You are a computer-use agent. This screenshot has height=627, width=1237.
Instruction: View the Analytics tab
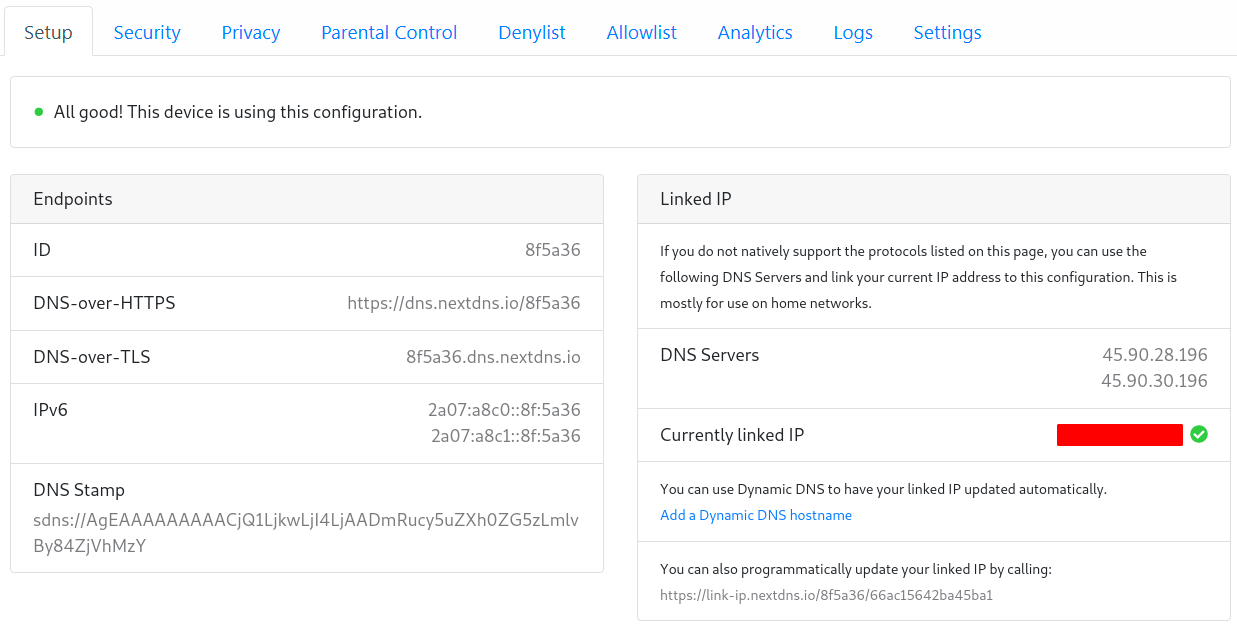click(755, 33)
